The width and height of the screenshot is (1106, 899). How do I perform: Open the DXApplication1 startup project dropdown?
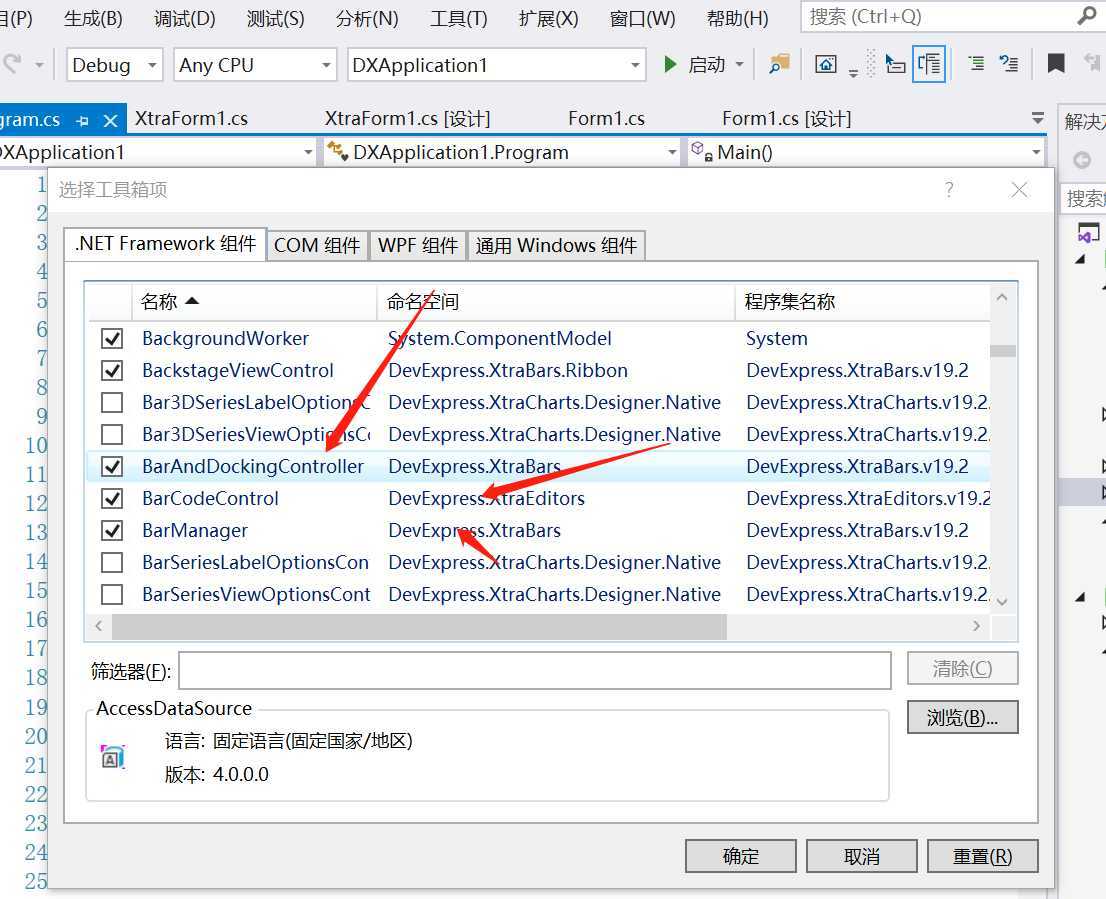[x=497, y=65]
